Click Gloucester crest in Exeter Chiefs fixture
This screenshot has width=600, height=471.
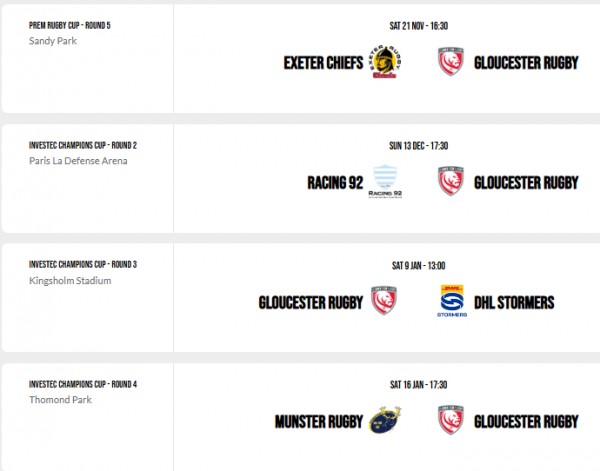coord(451,62)
